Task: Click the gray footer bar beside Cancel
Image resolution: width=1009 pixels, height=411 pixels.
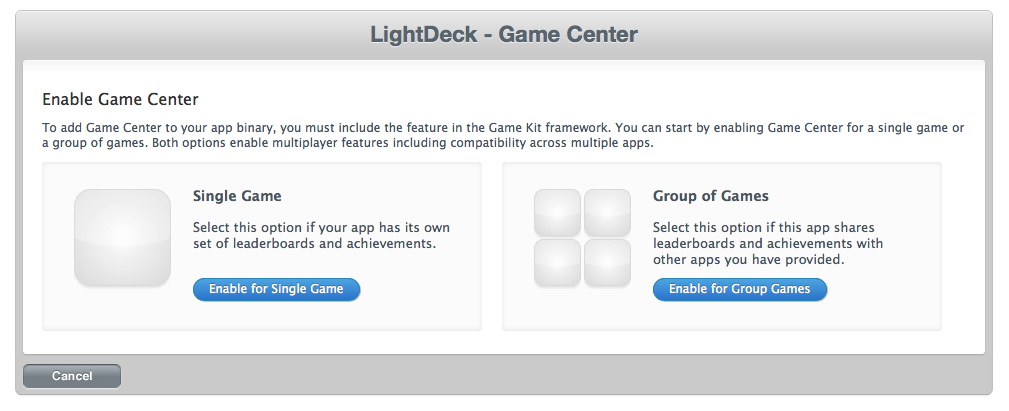Action: click(x=553, y=376)
